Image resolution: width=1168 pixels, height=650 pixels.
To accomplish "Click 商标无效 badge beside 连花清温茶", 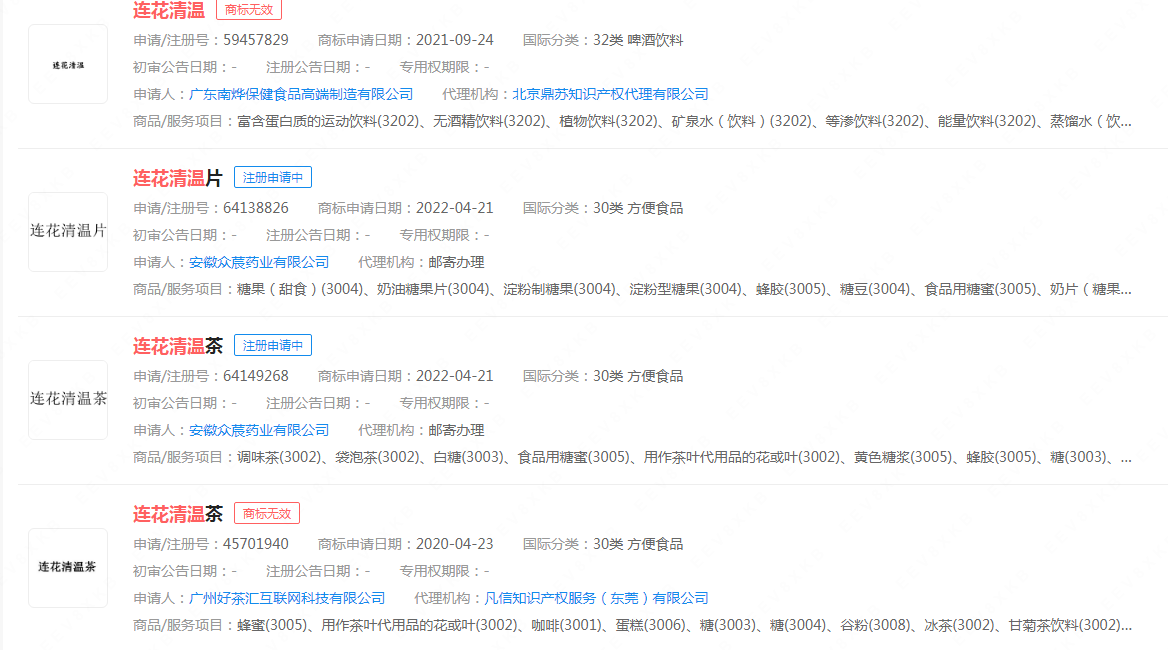I will [267, 514].
